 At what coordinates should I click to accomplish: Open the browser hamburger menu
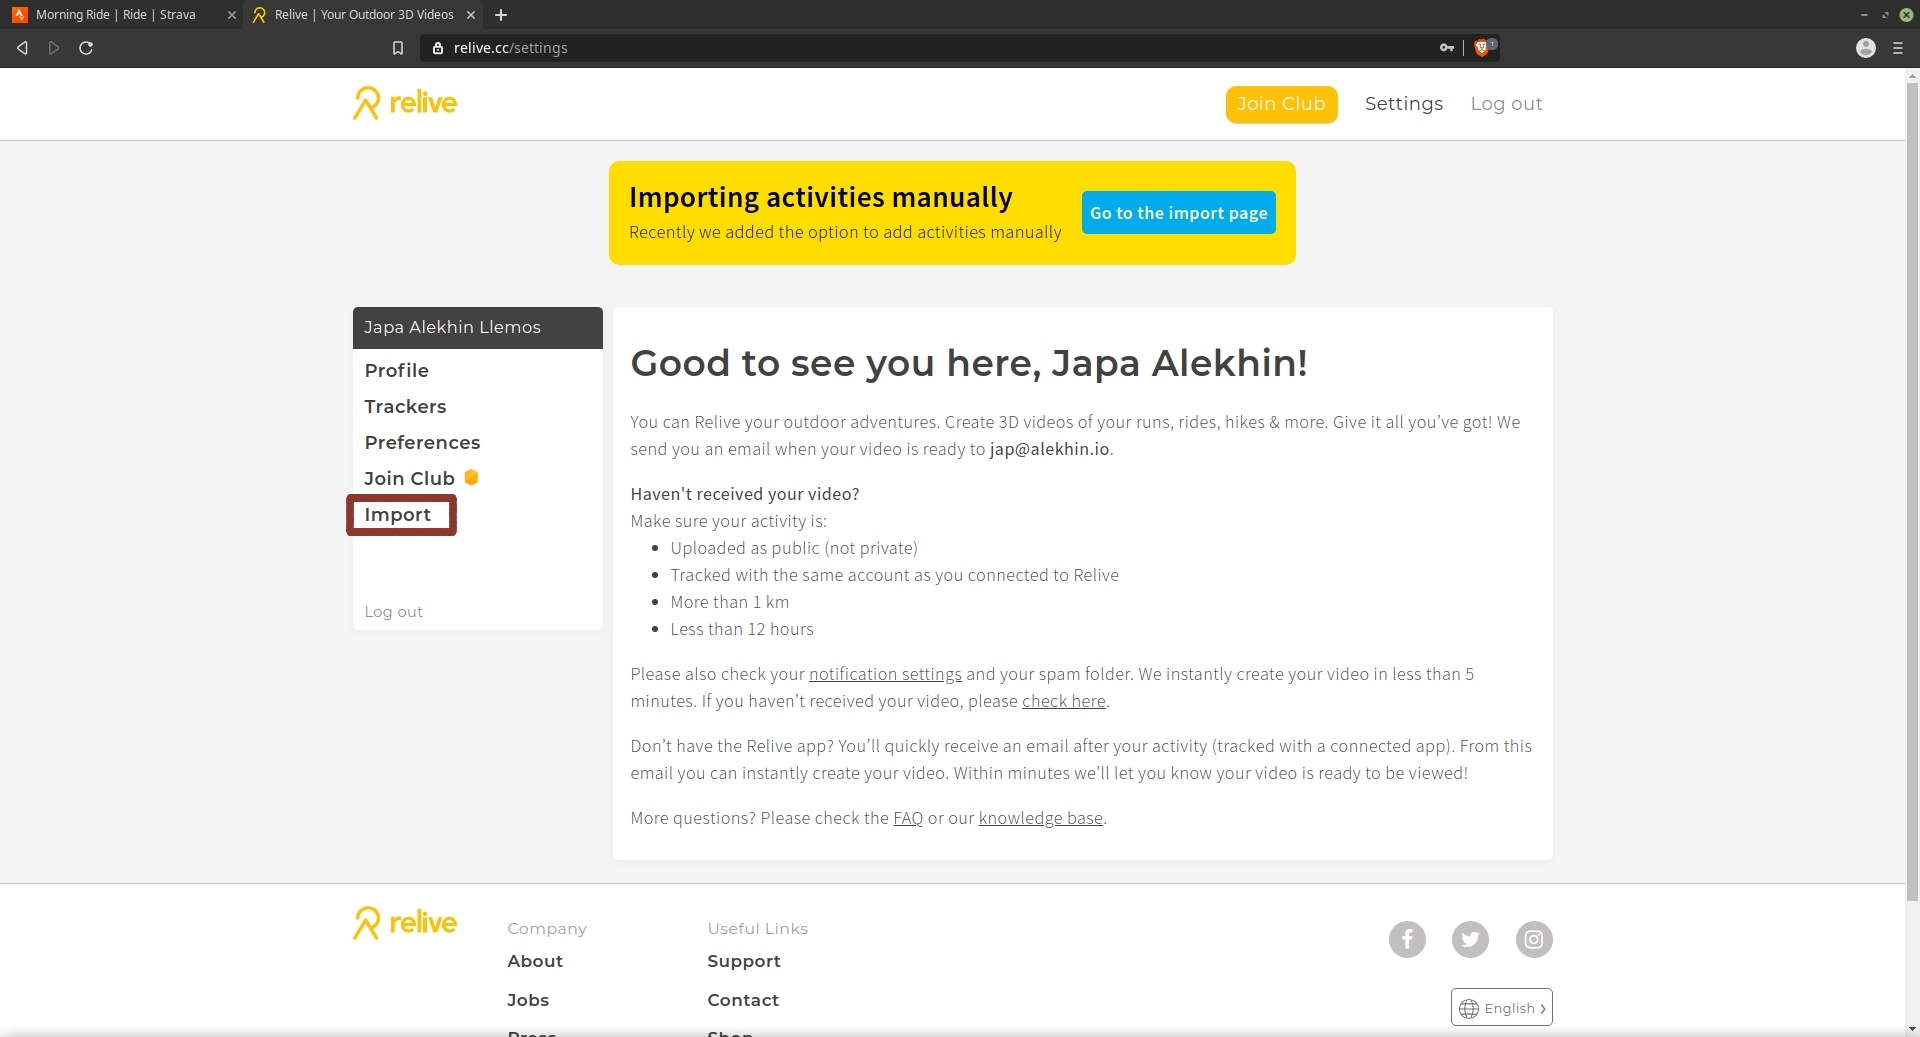click(1897, 48)
